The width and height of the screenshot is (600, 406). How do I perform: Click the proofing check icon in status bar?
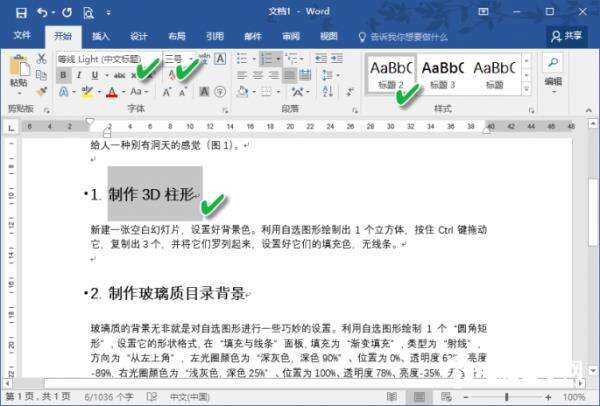click(152, 397)
